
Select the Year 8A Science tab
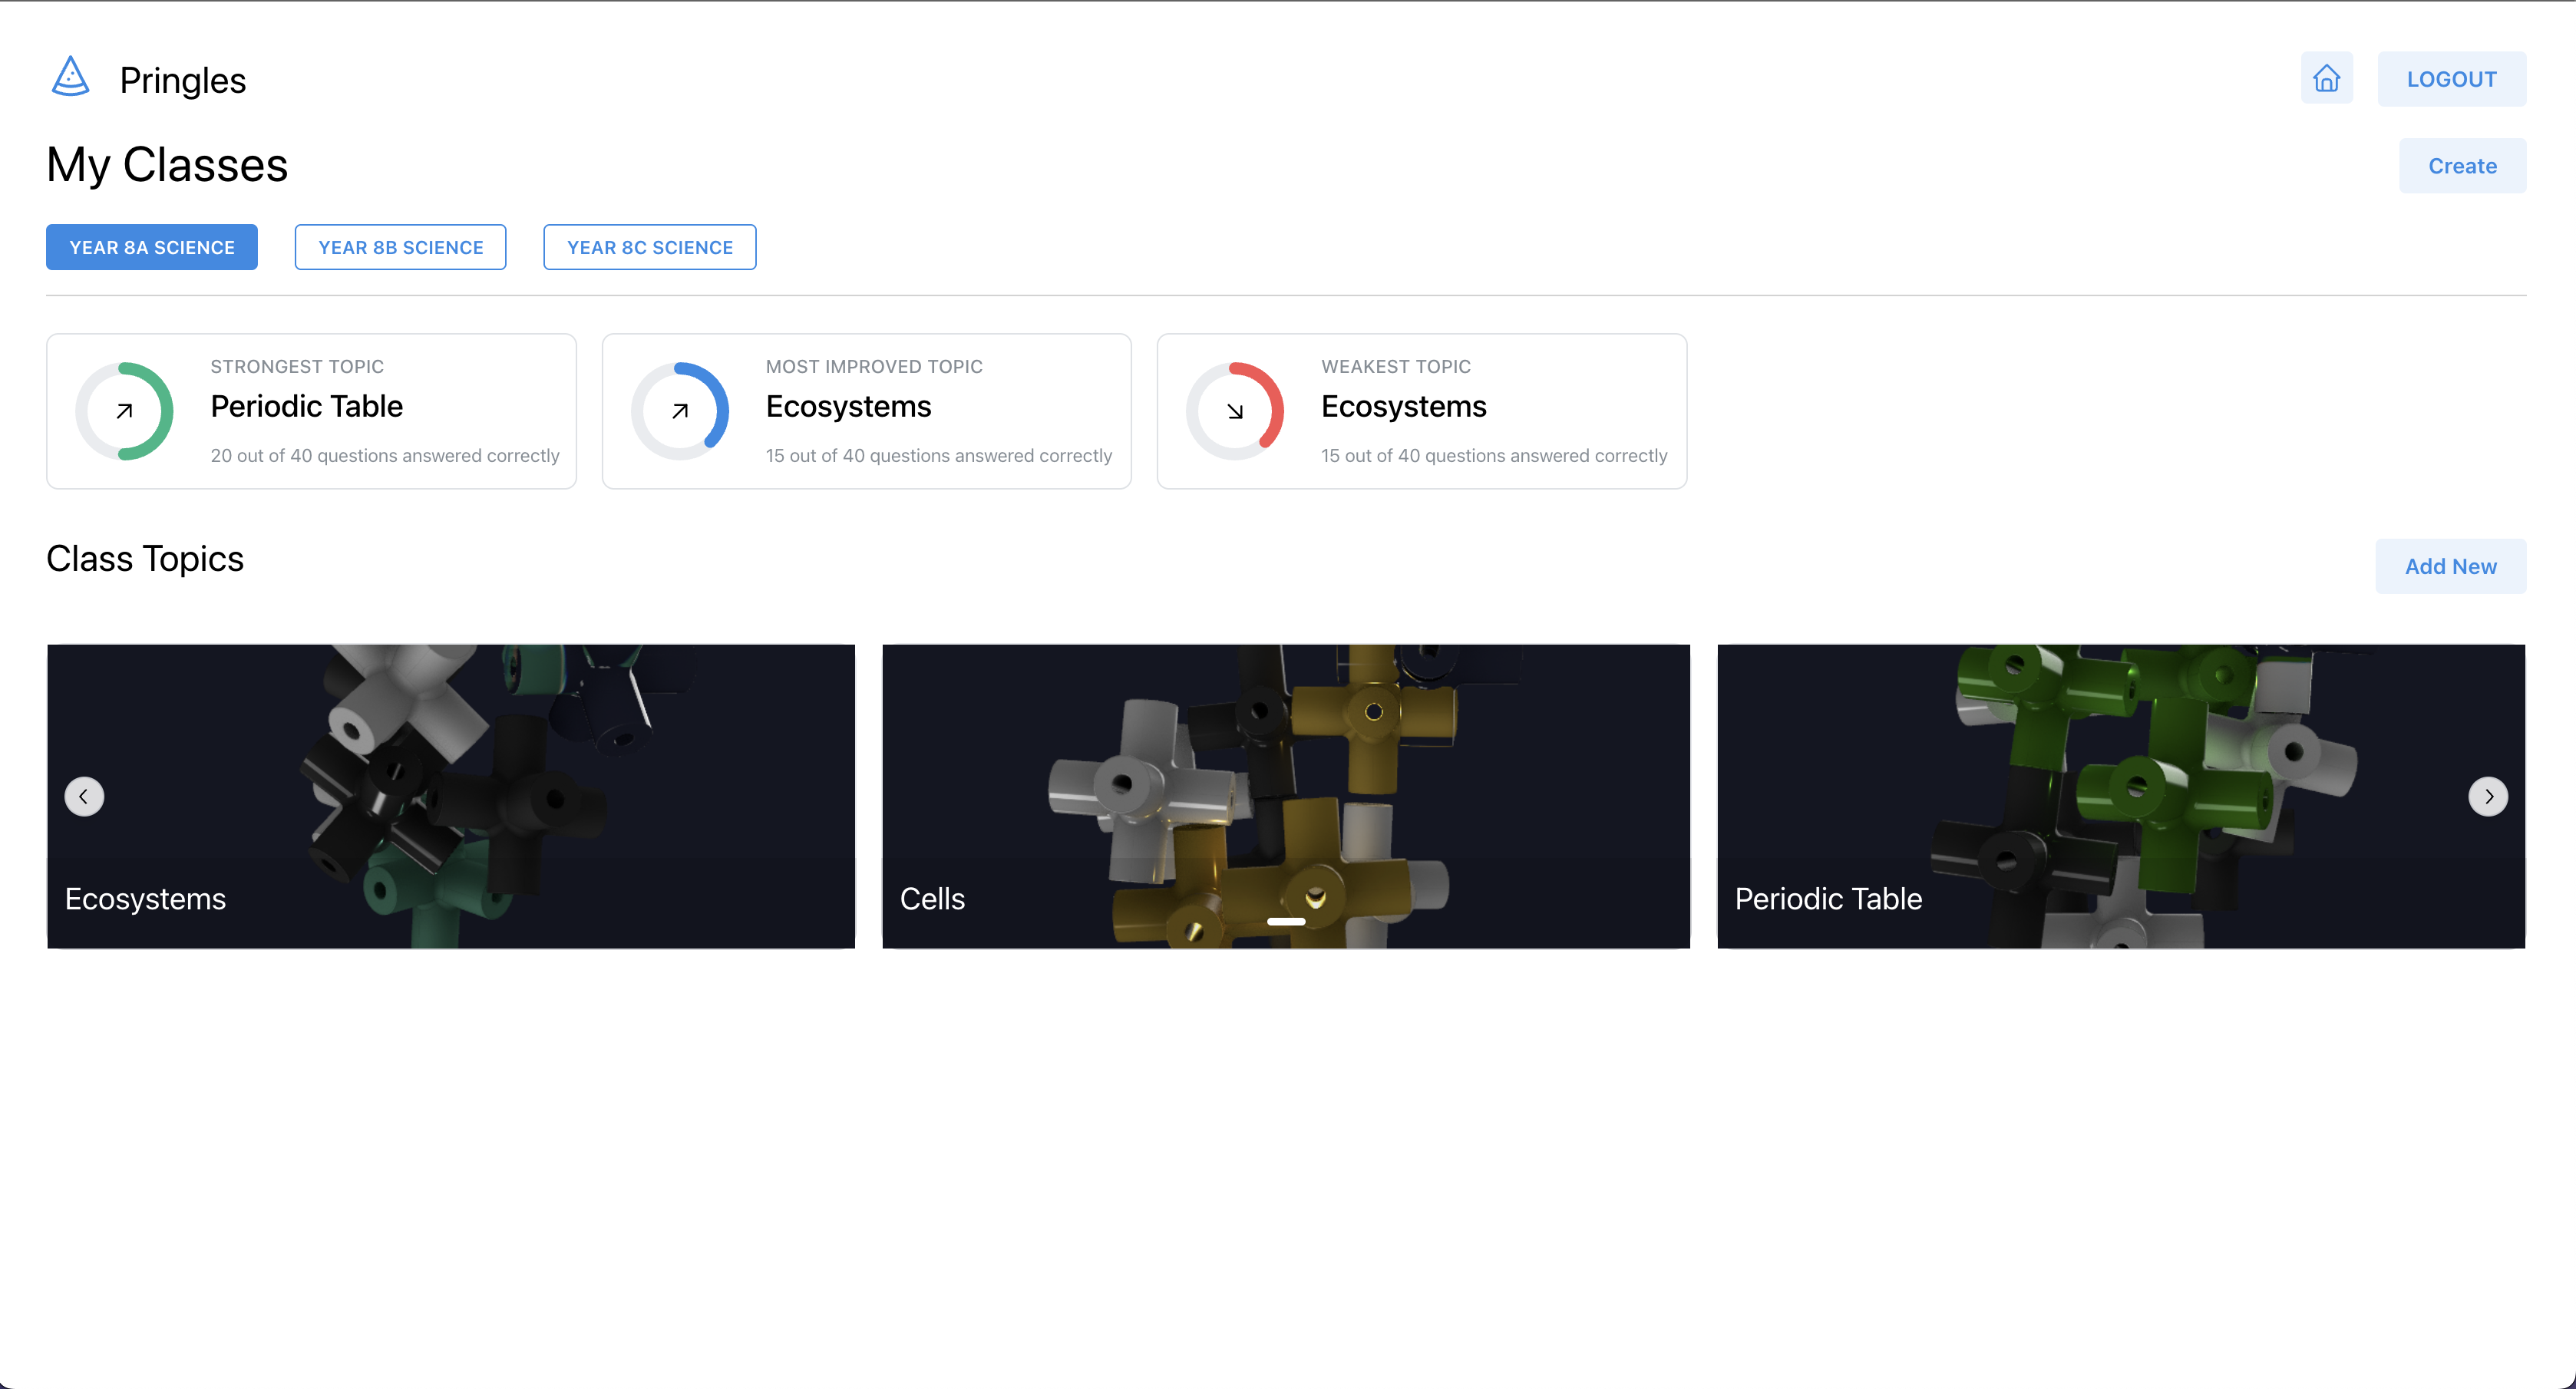click(152, 247)
